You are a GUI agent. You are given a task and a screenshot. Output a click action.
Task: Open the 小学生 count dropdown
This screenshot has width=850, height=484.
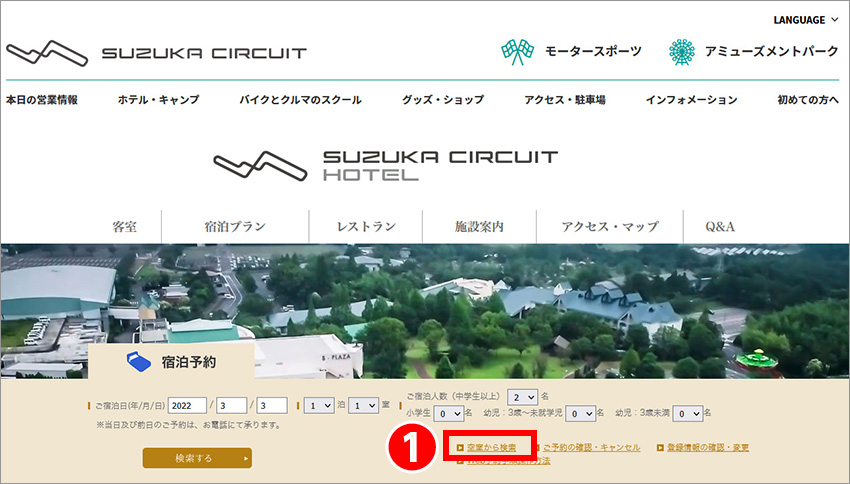(448, 414)
